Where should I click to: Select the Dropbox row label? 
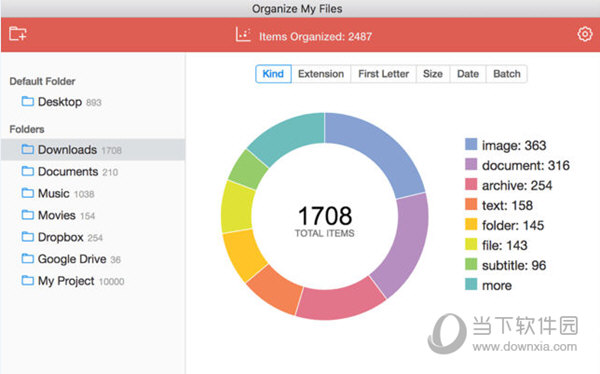coord(60,237)
